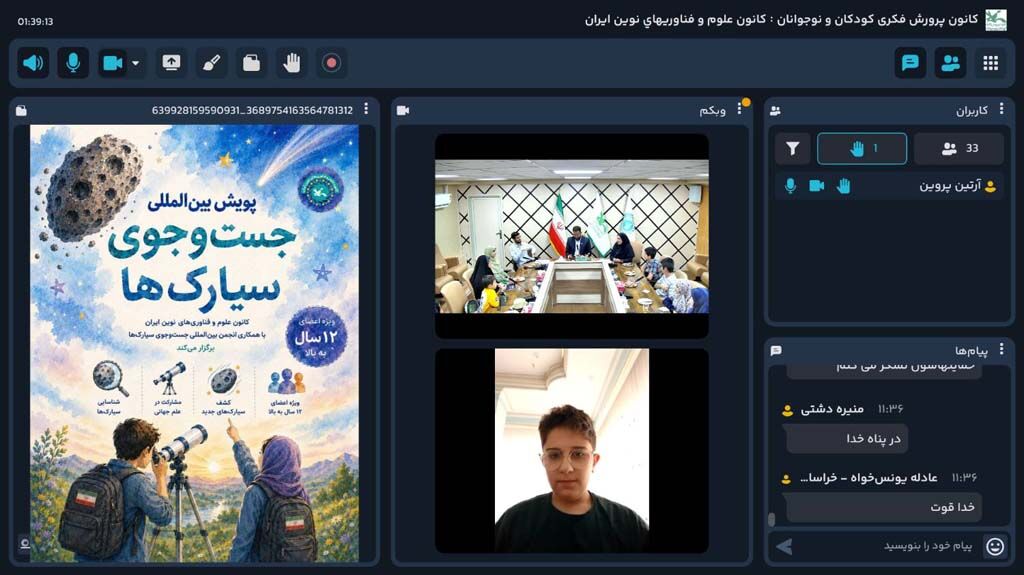Viewport: 1024px width, 575px height.
Task: Toggle the microphone in top toolbar
Action: tap(73, 63)
